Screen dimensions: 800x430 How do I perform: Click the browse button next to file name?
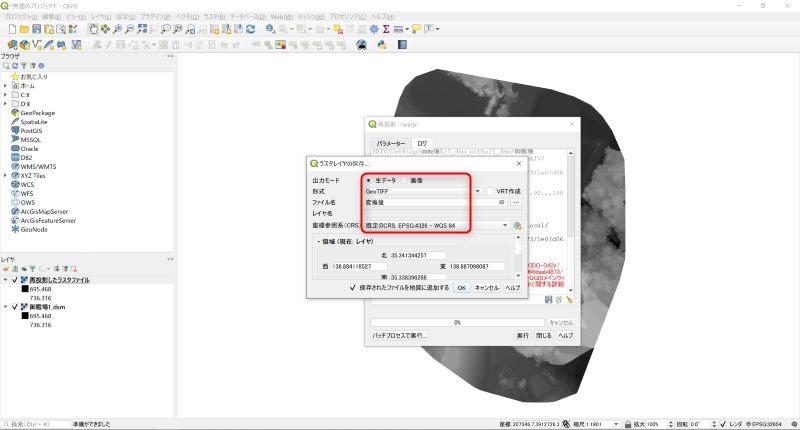pyautogui.click(x=516, y=202)
